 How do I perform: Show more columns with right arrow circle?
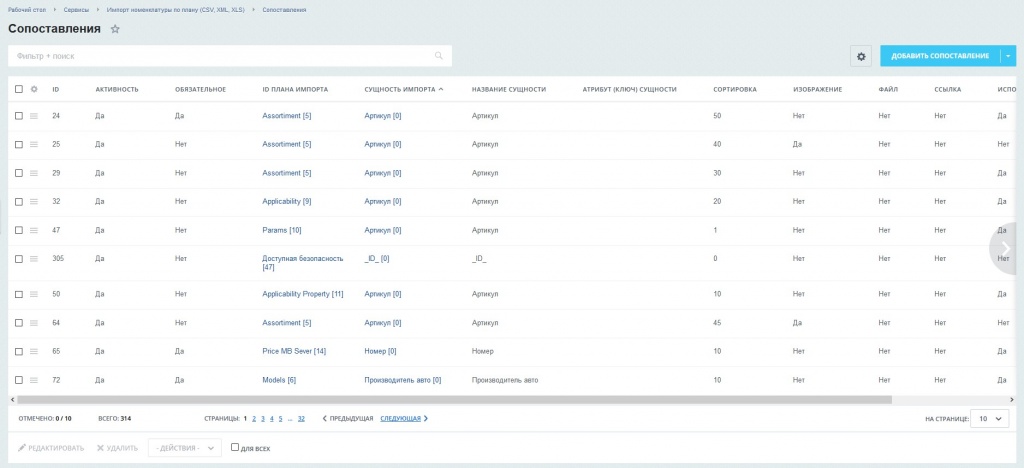click(x=1006, y=248)
